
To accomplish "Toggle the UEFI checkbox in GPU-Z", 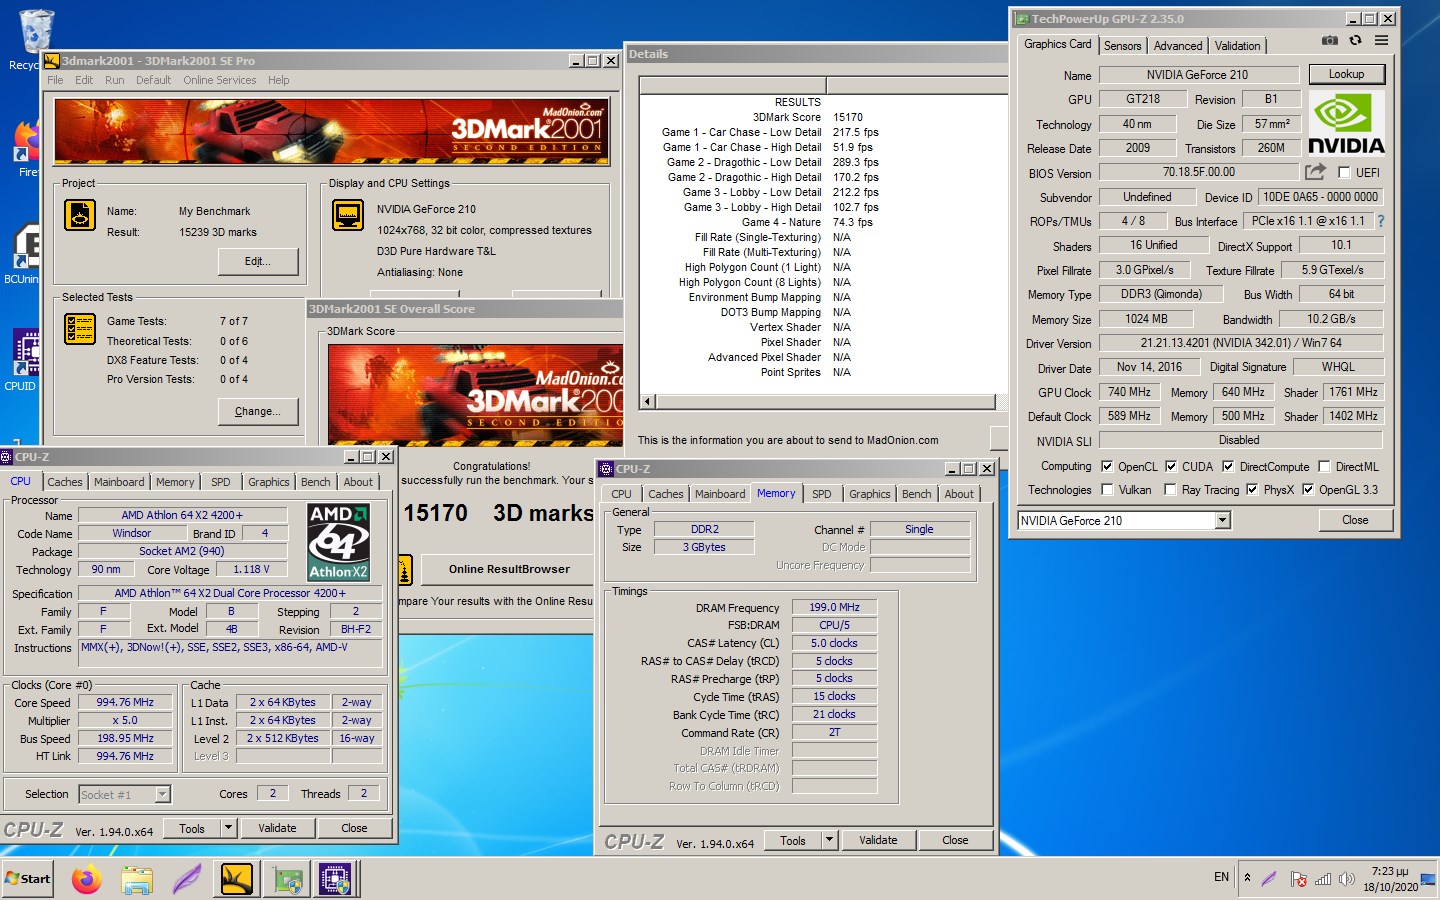I will [x=1344, y=173].
